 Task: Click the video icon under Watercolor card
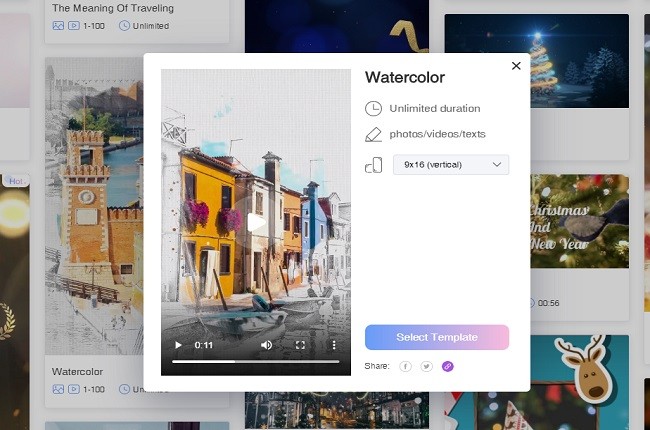[74, 389]
